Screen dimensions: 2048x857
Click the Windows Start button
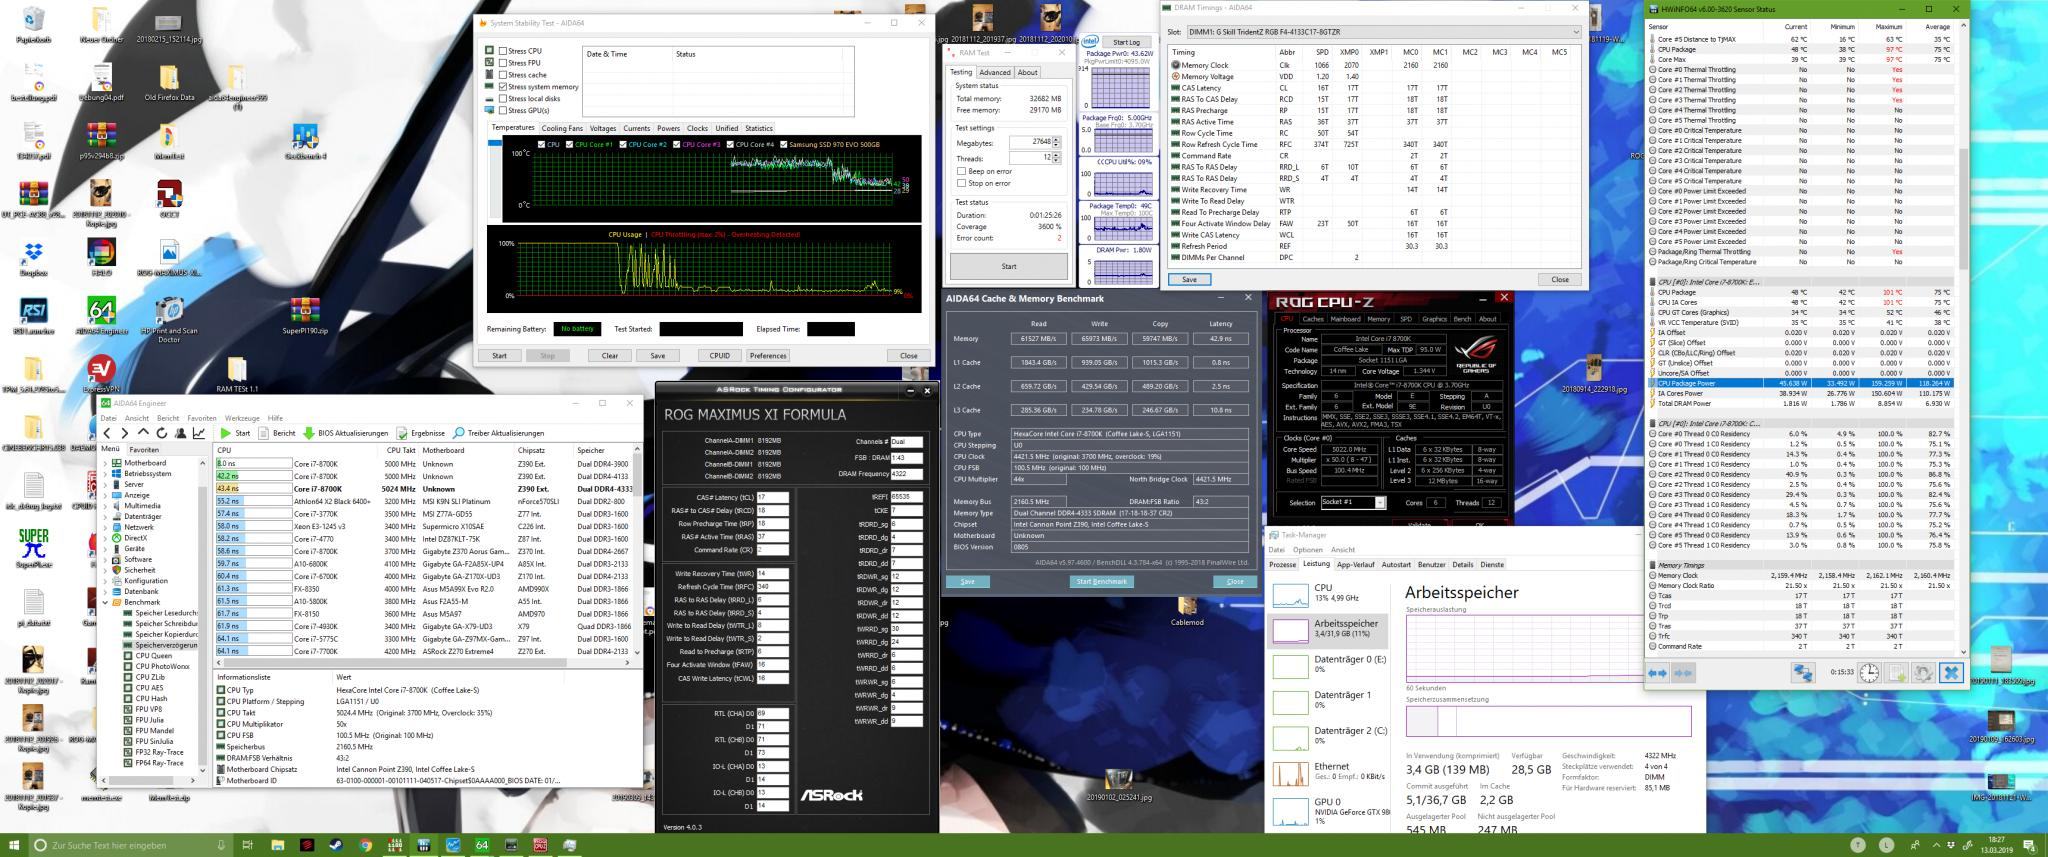pos(14,845)
